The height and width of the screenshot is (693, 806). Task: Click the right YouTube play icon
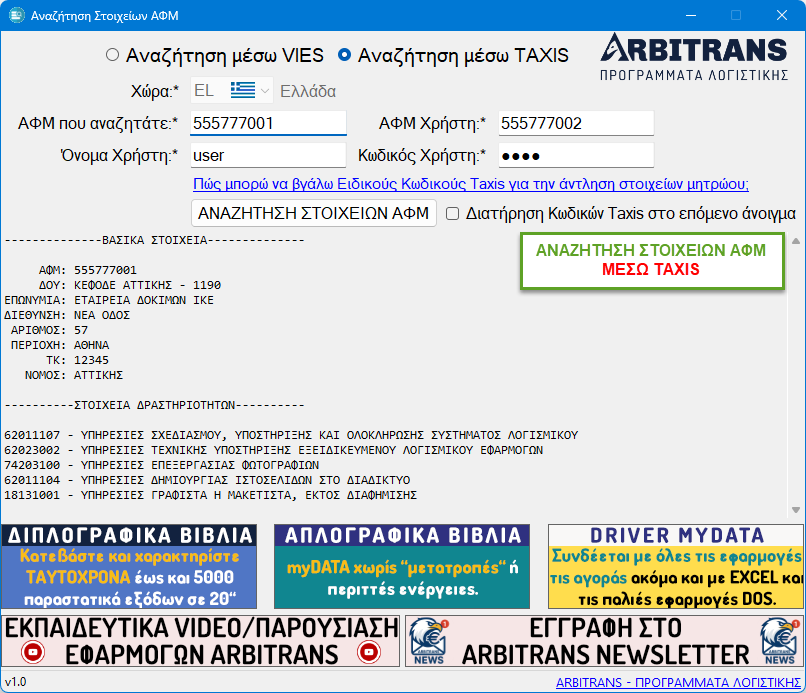(369, 652)
